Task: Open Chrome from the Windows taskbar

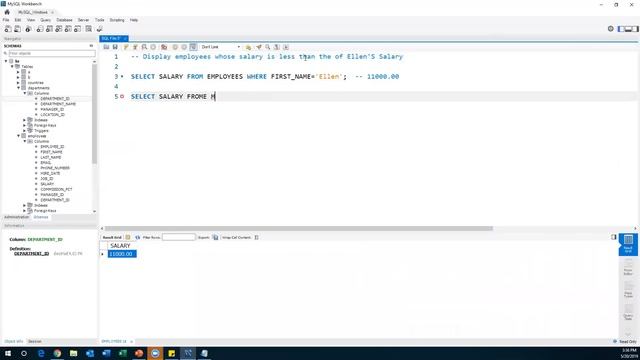Action: [57, 353]
